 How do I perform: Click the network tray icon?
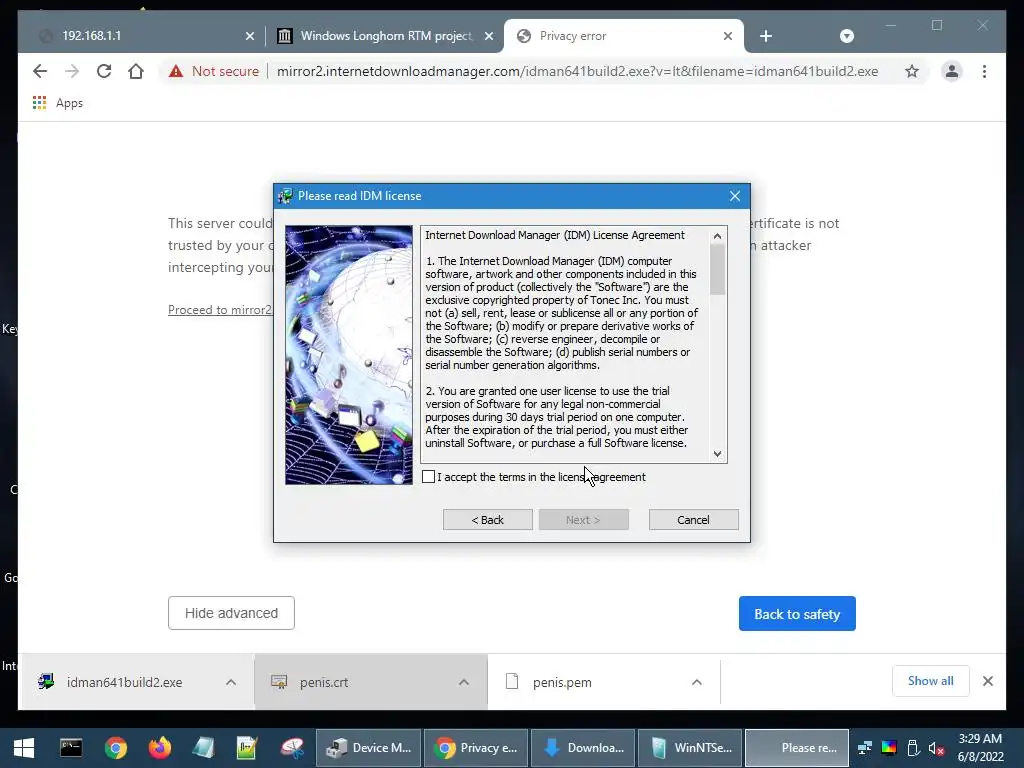click(x=865, y=748)
